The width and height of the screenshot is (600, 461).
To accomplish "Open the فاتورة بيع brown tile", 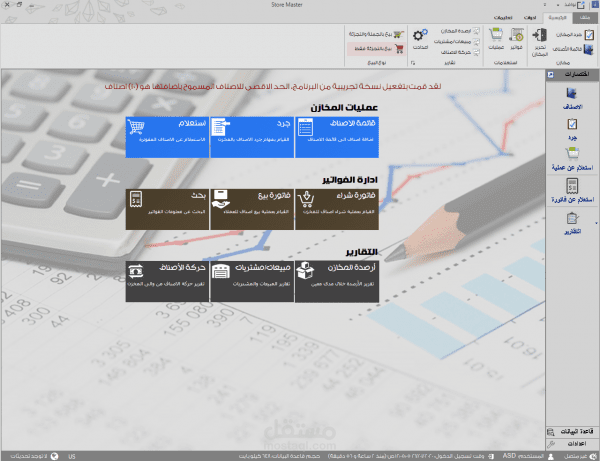I will 252,209.
